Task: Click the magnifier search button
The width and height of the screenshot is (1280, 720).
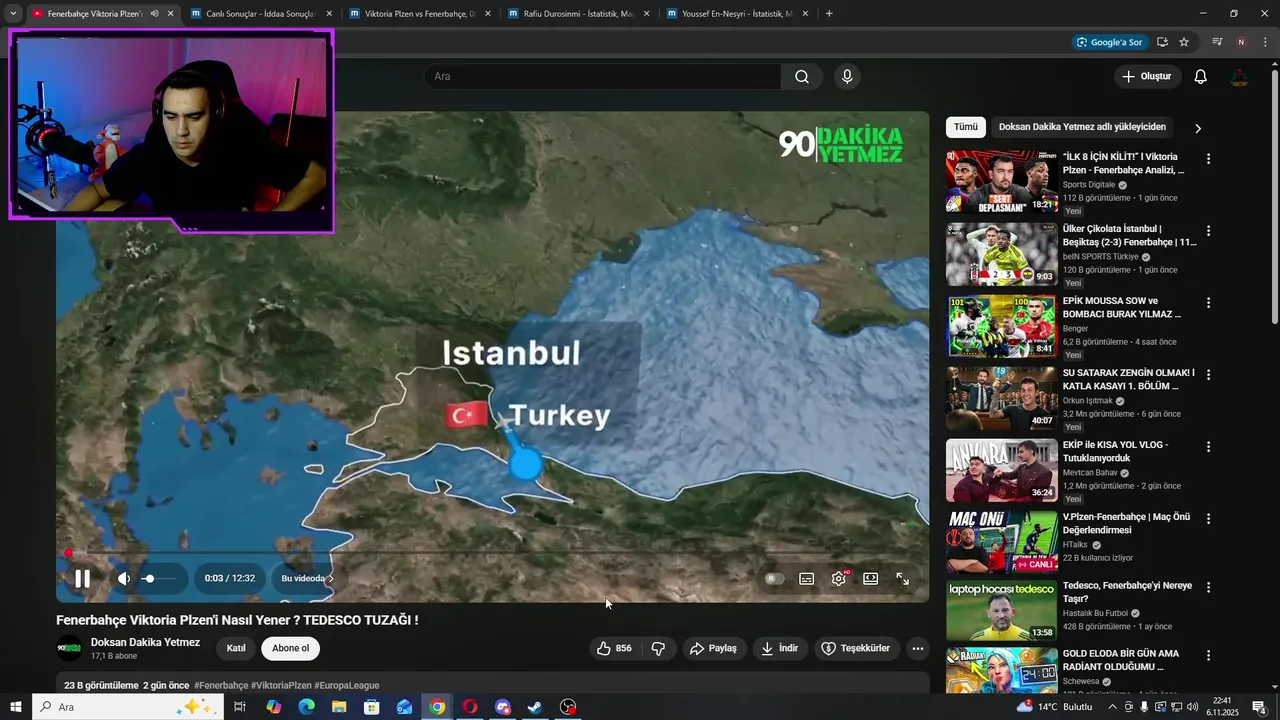Action: pyautogui.click(x=802, y=76)
